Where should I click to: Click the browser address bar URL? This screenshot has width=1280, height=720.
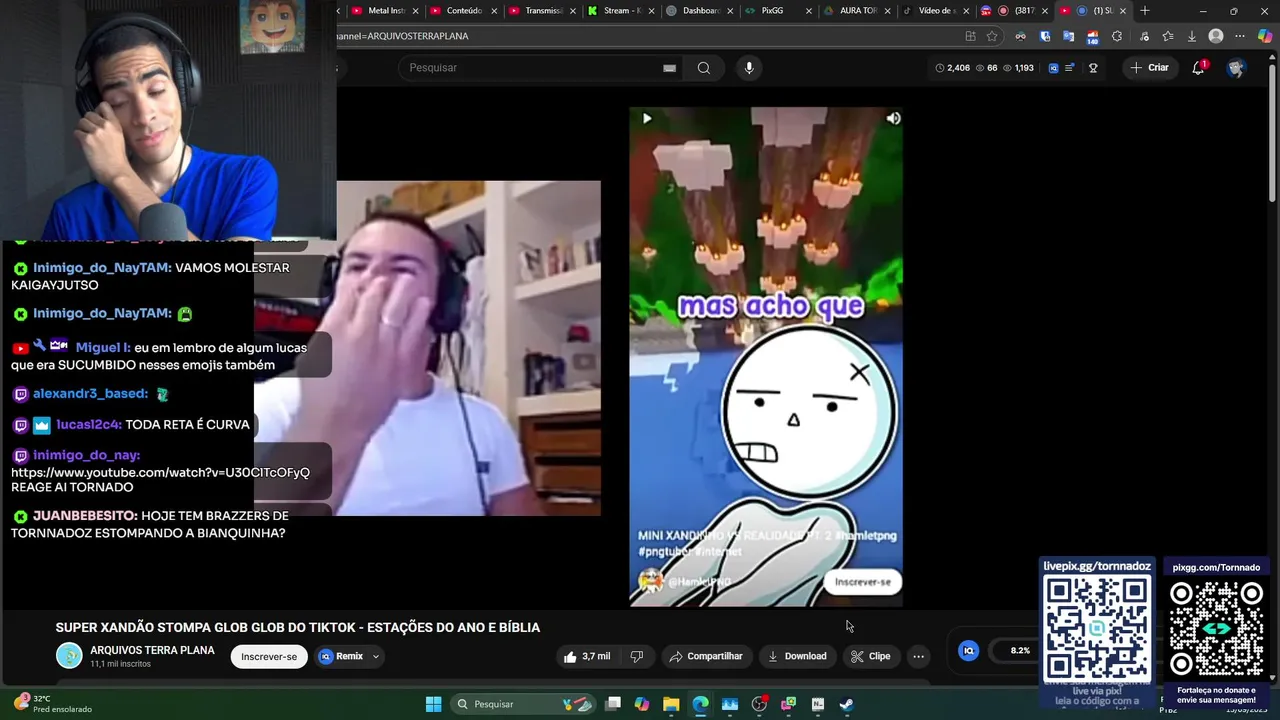pos(403,36)
